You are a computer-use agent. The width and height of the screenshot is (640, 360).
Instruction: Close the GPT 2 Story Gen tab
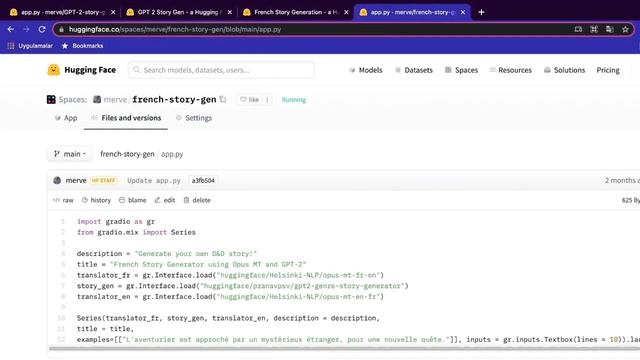(229, 12)
